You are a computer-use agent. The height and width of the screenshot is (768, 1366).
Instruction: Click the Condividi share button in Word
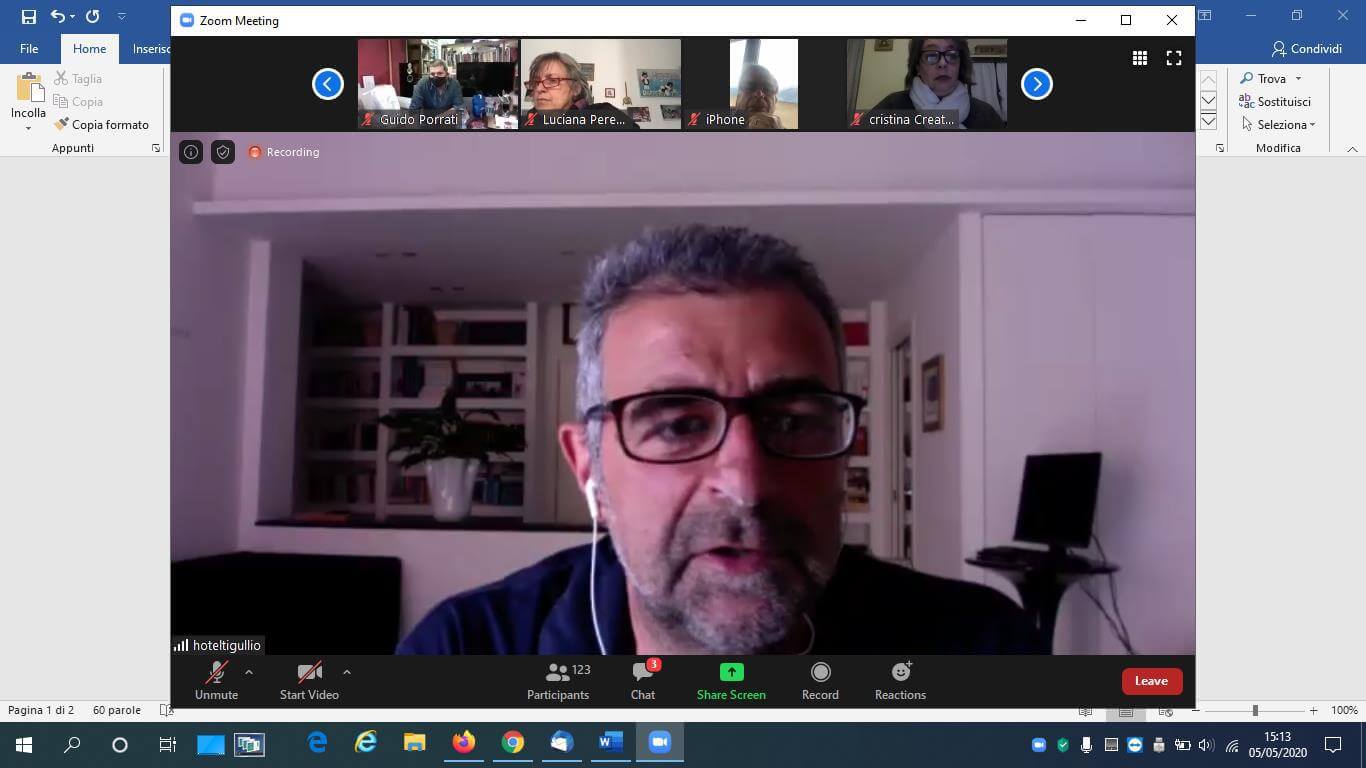click(1307, 49)
